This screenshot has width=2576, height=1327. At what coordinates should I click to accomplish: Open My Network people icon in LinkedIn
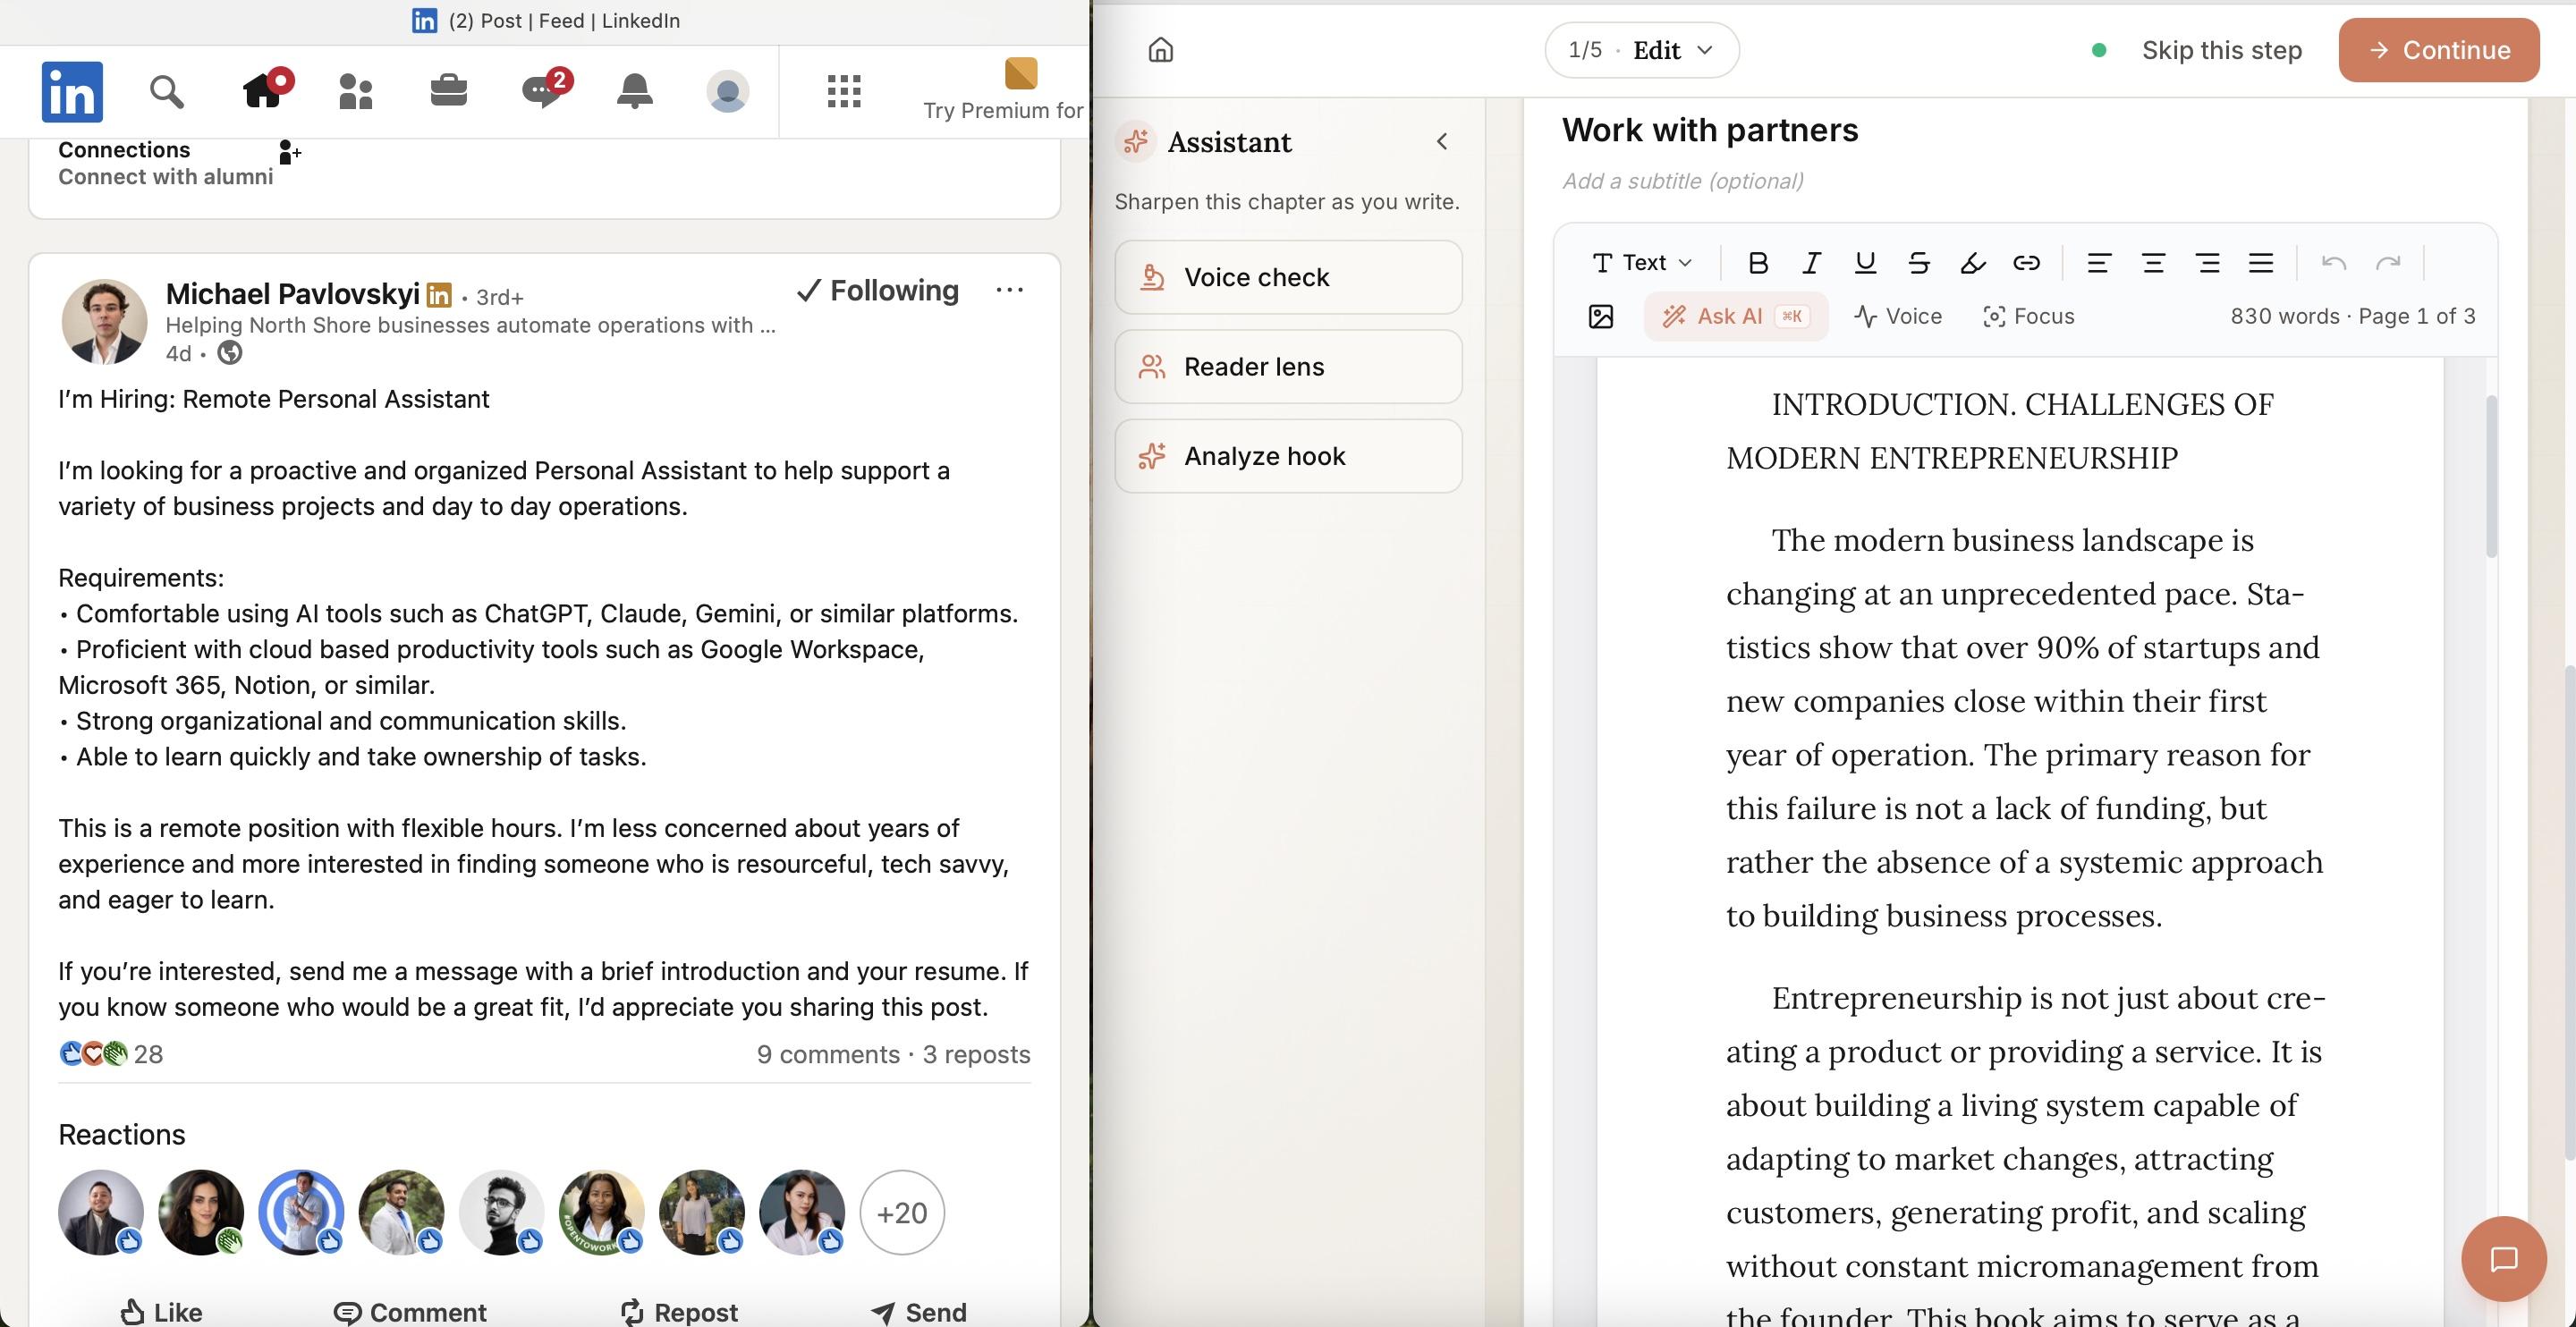point(355,91)
